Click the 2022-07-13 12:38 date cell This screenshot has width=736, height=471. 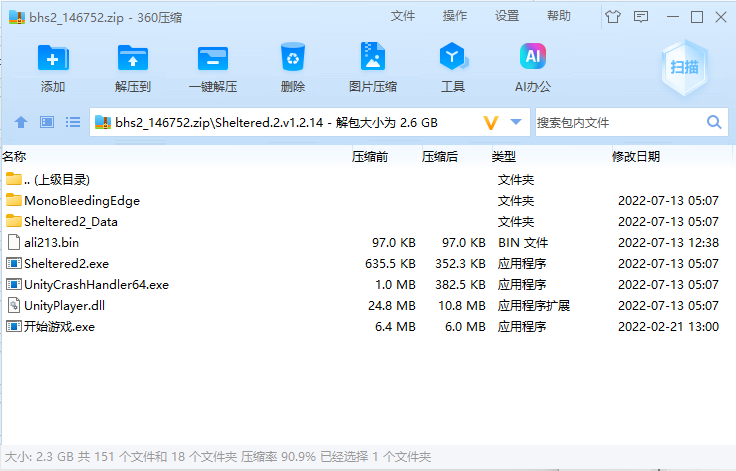click(x=668, y=242)
